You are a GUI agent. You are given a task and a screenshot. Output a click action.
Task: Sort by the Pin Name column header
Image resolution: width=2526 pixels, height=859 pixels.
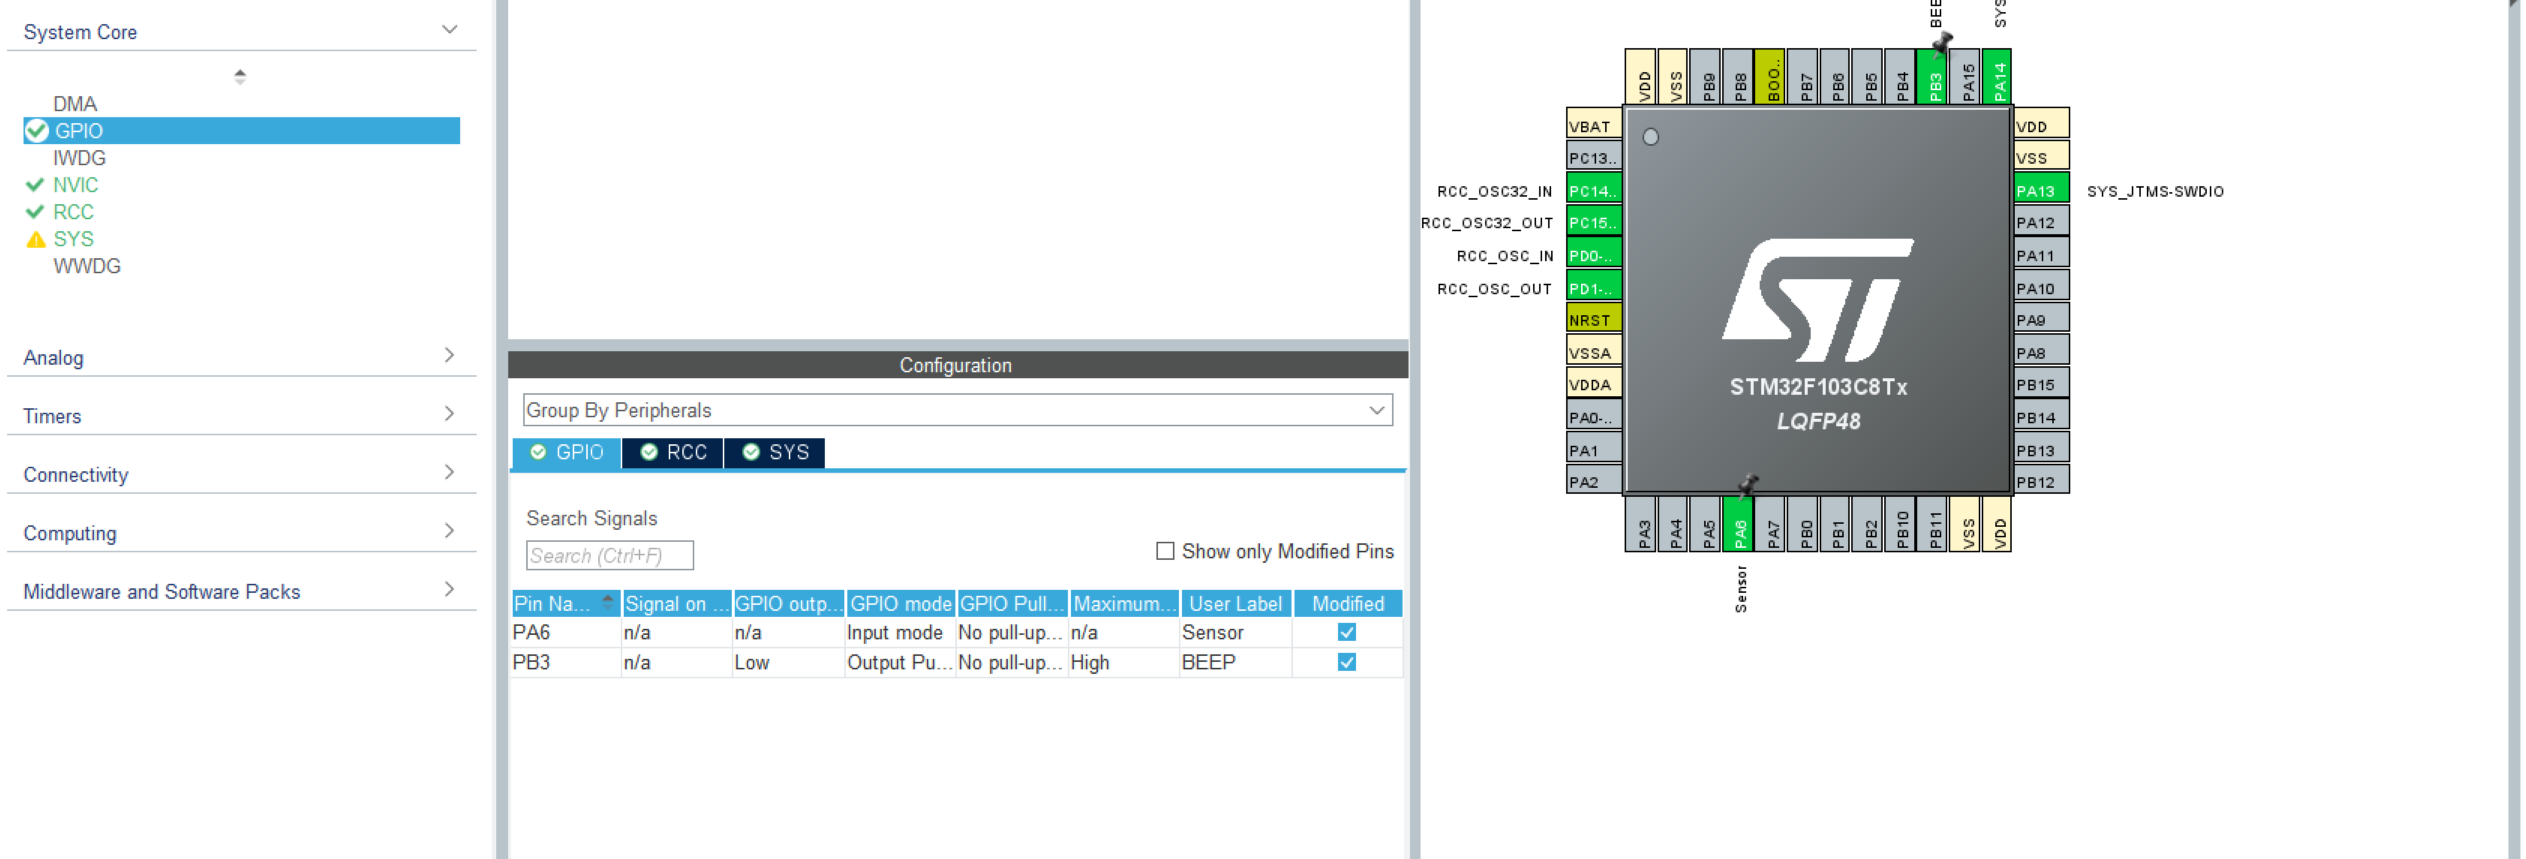coord(566,604)
